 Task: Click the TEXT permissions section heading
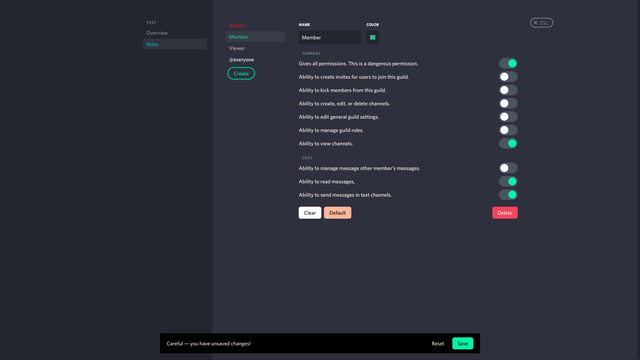click(307, 158)
